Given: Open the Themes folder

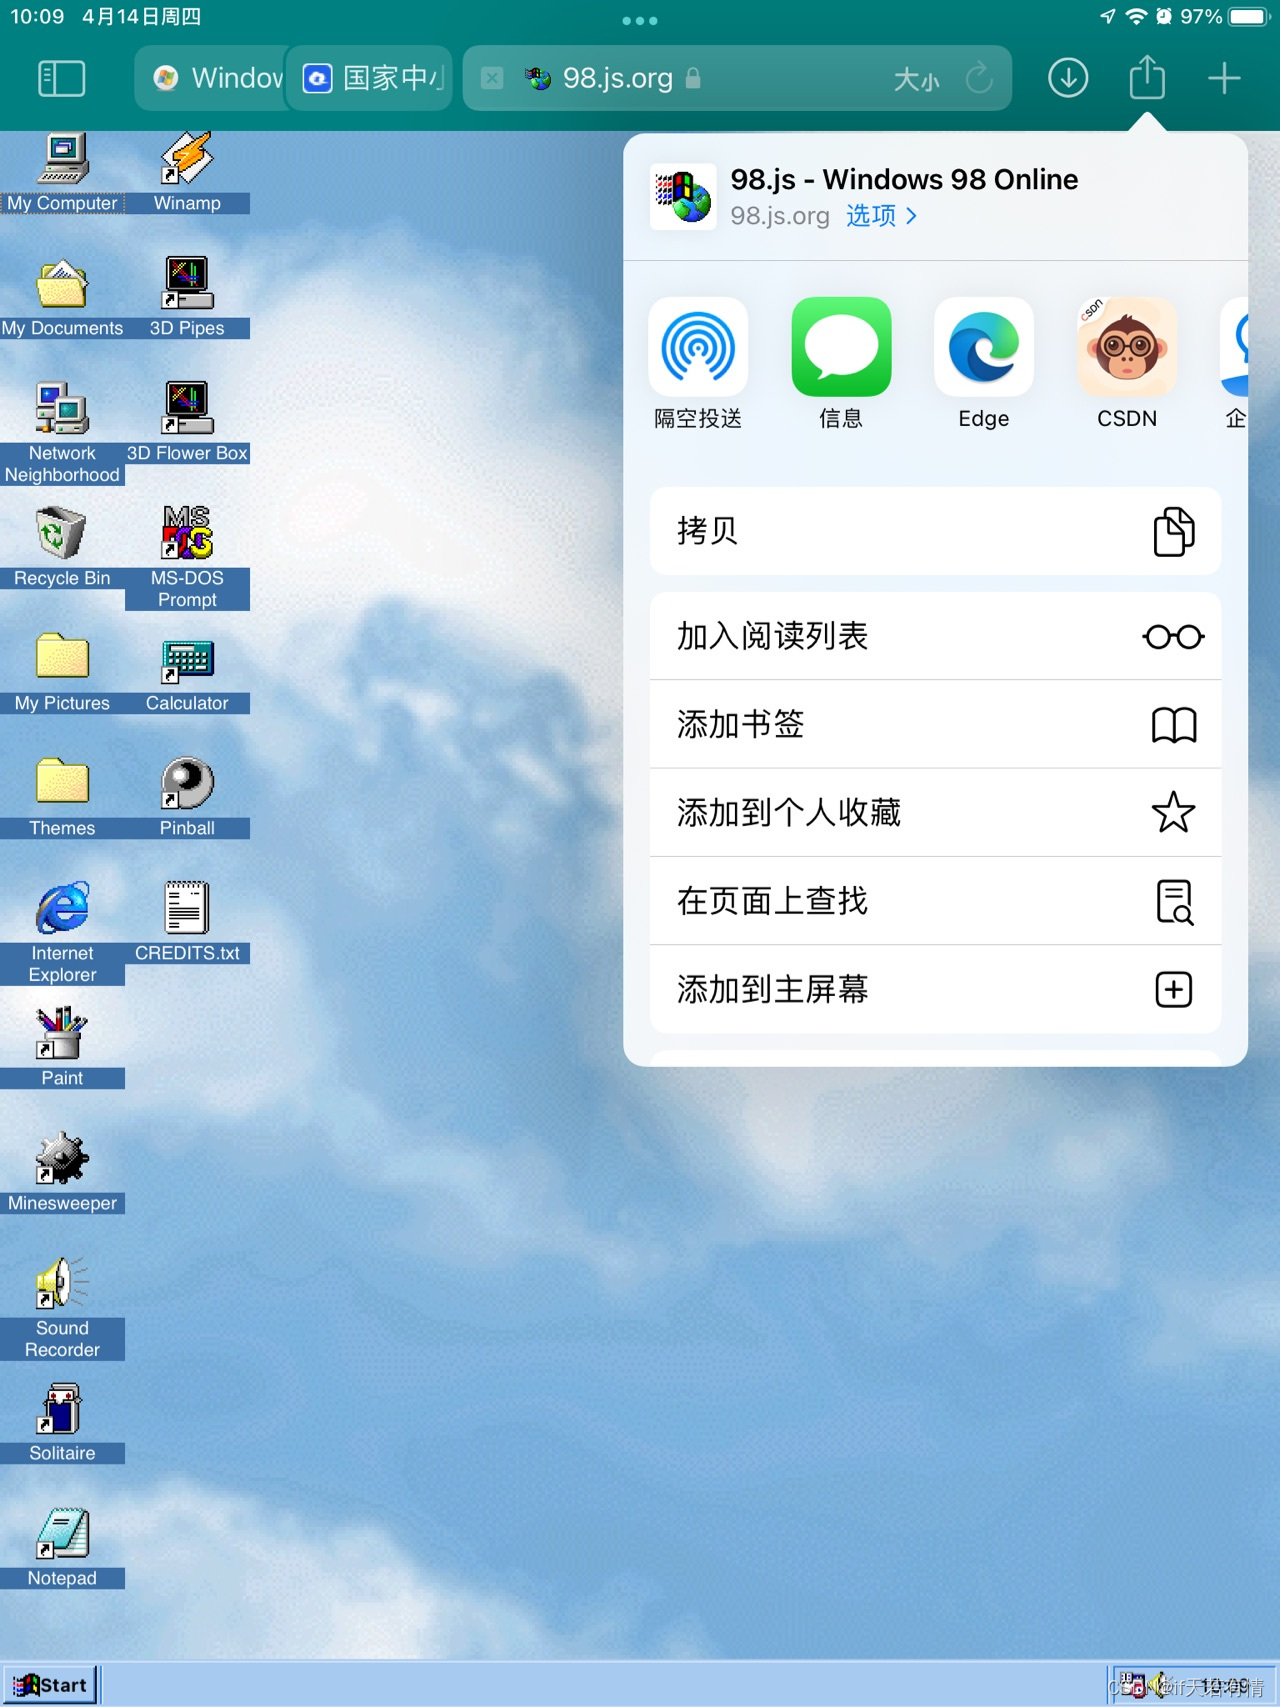Looking at the screenshot, I should [62, 797].
